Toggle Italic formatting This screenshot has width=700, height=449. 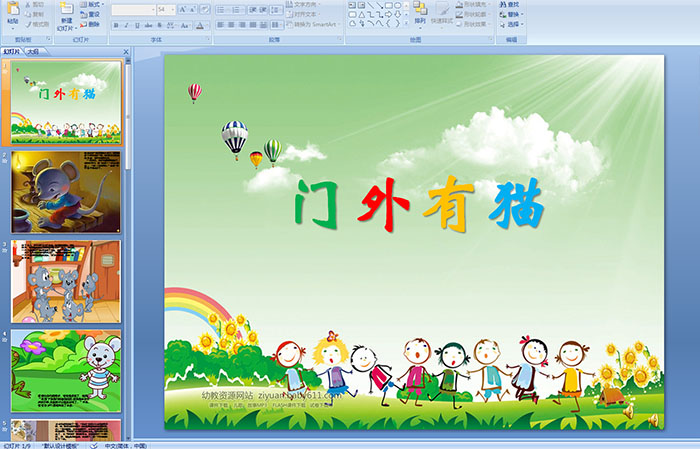[127, 25]
